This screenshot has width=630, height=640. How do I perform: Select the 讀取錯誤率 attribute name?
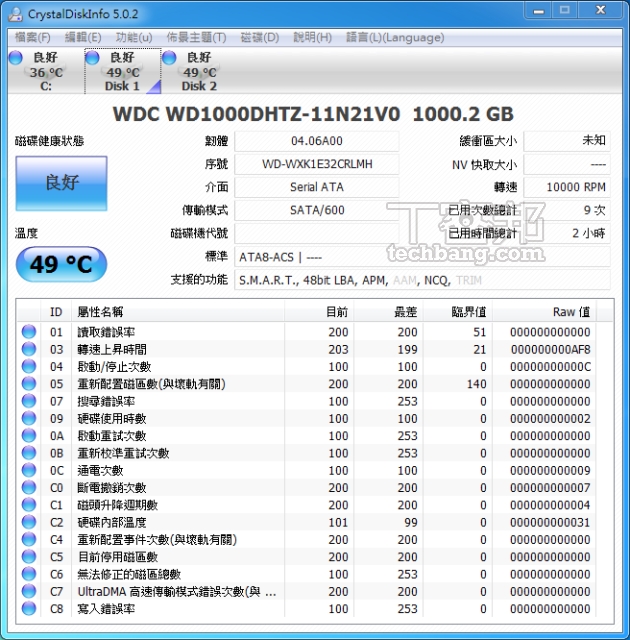point(106,332)
